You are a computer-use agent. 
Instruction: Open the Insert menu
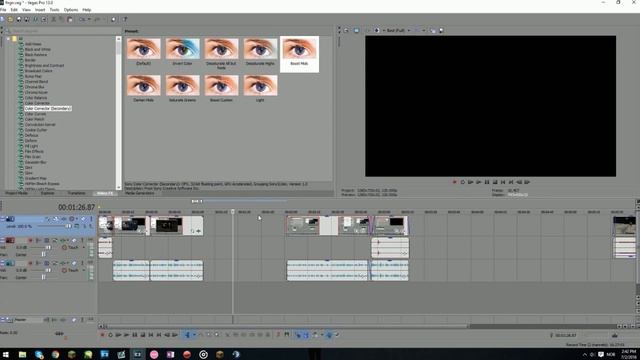(x=40, y=9)
